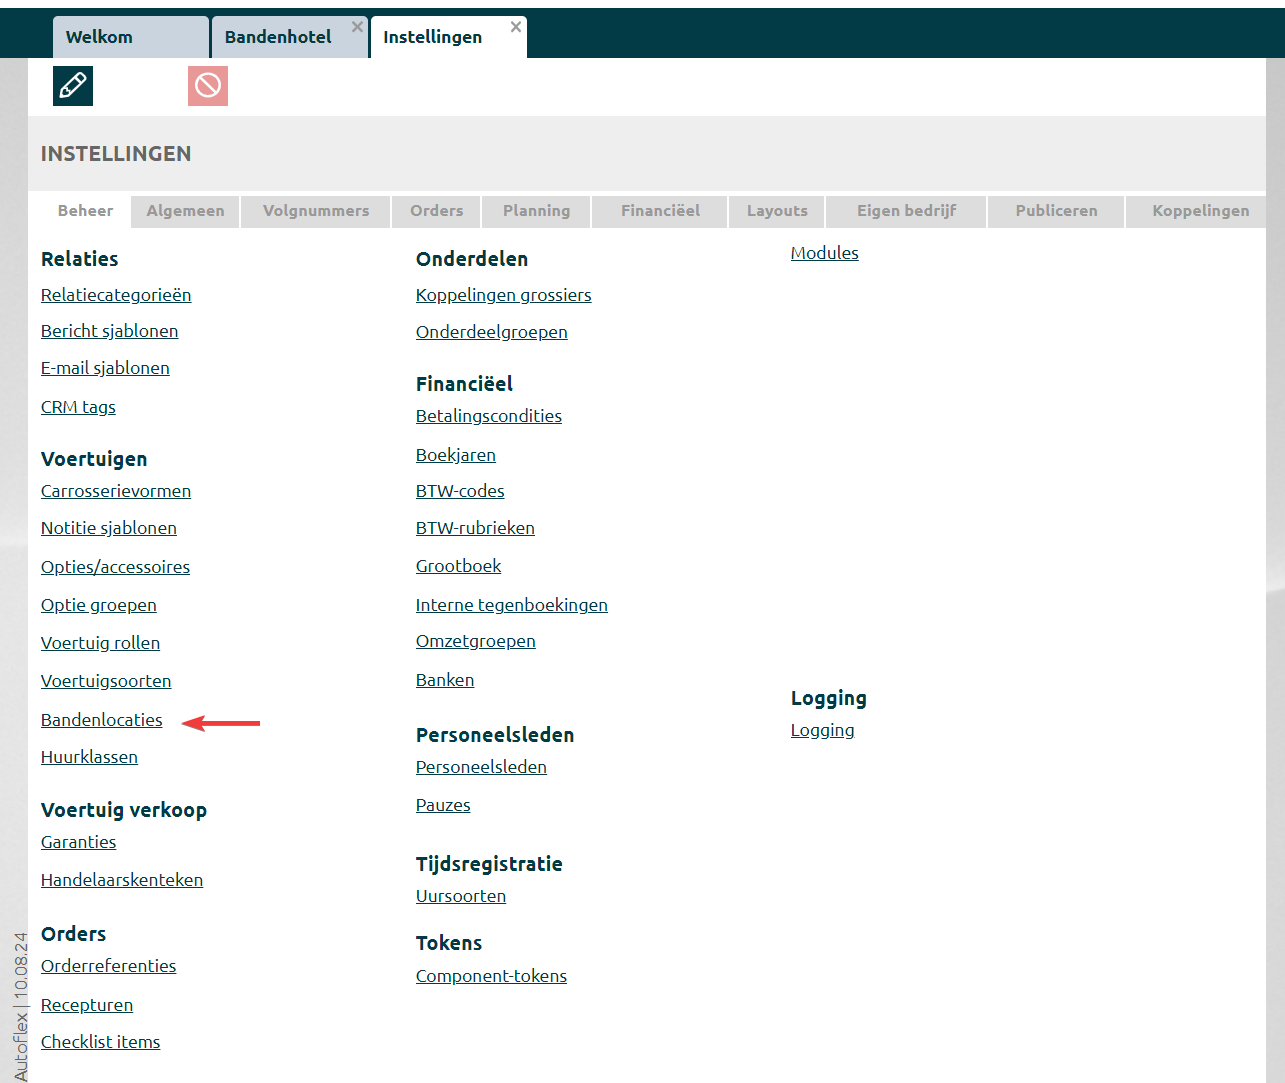Open the Eigen bedrijf tab
Viewport: 1285px width, 1083px height.
click(x=906, y=211)
